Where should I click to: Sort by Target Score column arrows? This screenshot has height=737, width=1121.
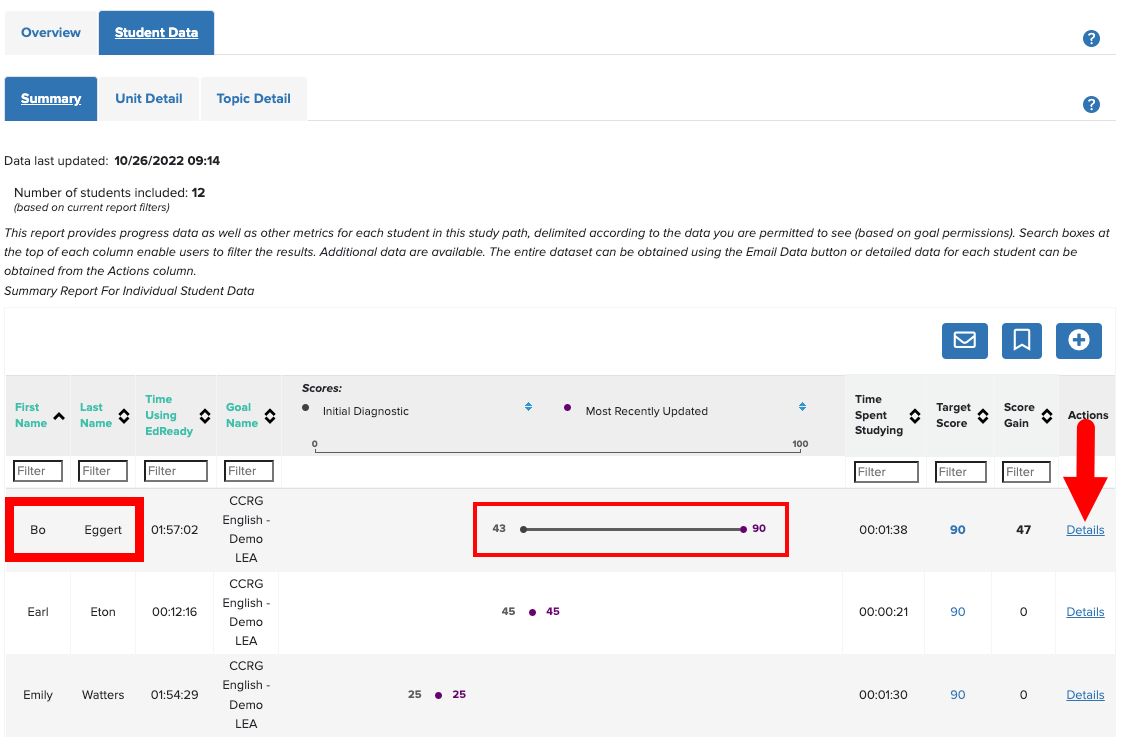pos(983,416)
